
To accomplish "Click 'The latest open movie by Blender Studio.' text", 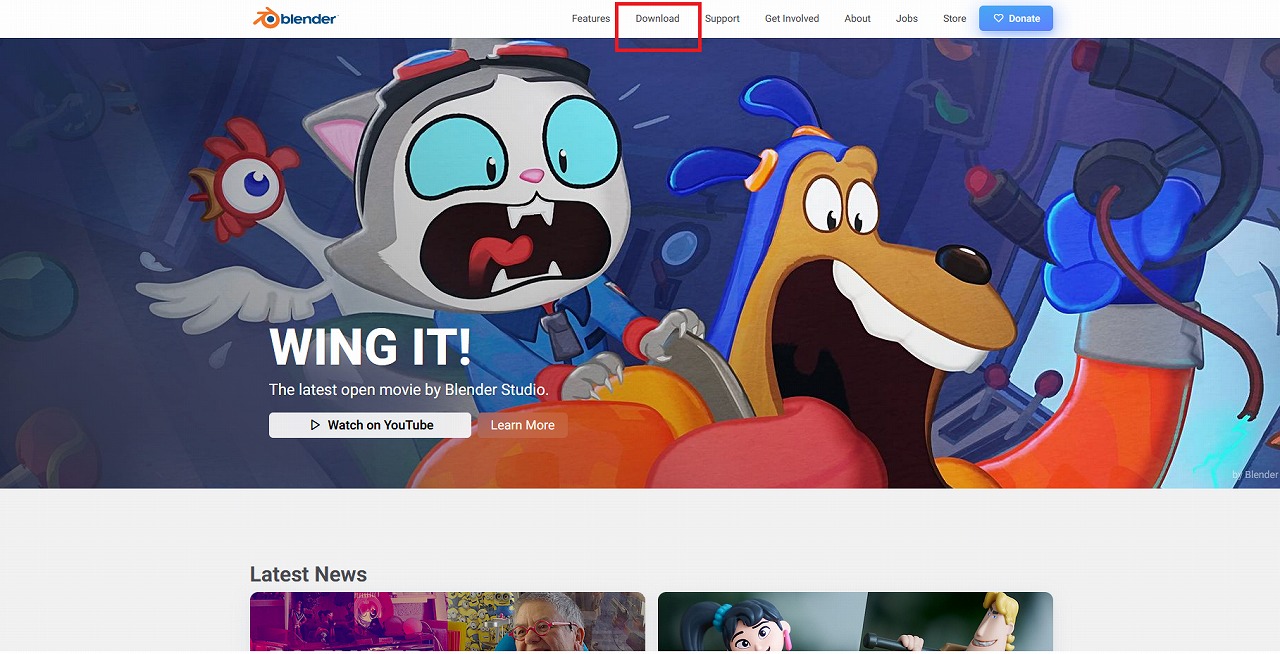I will (409, 390).
